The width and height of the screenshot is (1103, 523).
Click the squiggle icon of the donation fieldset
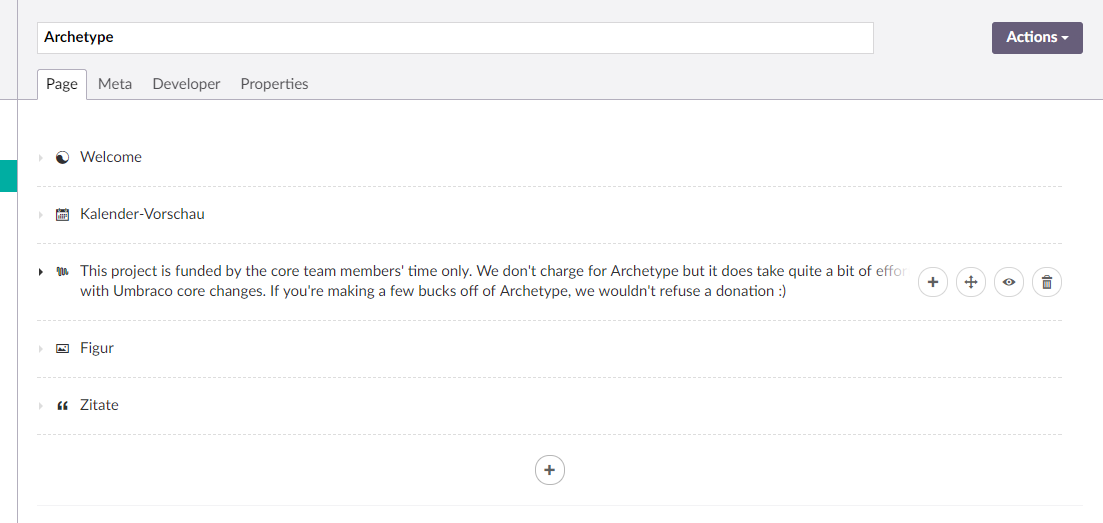63,271
